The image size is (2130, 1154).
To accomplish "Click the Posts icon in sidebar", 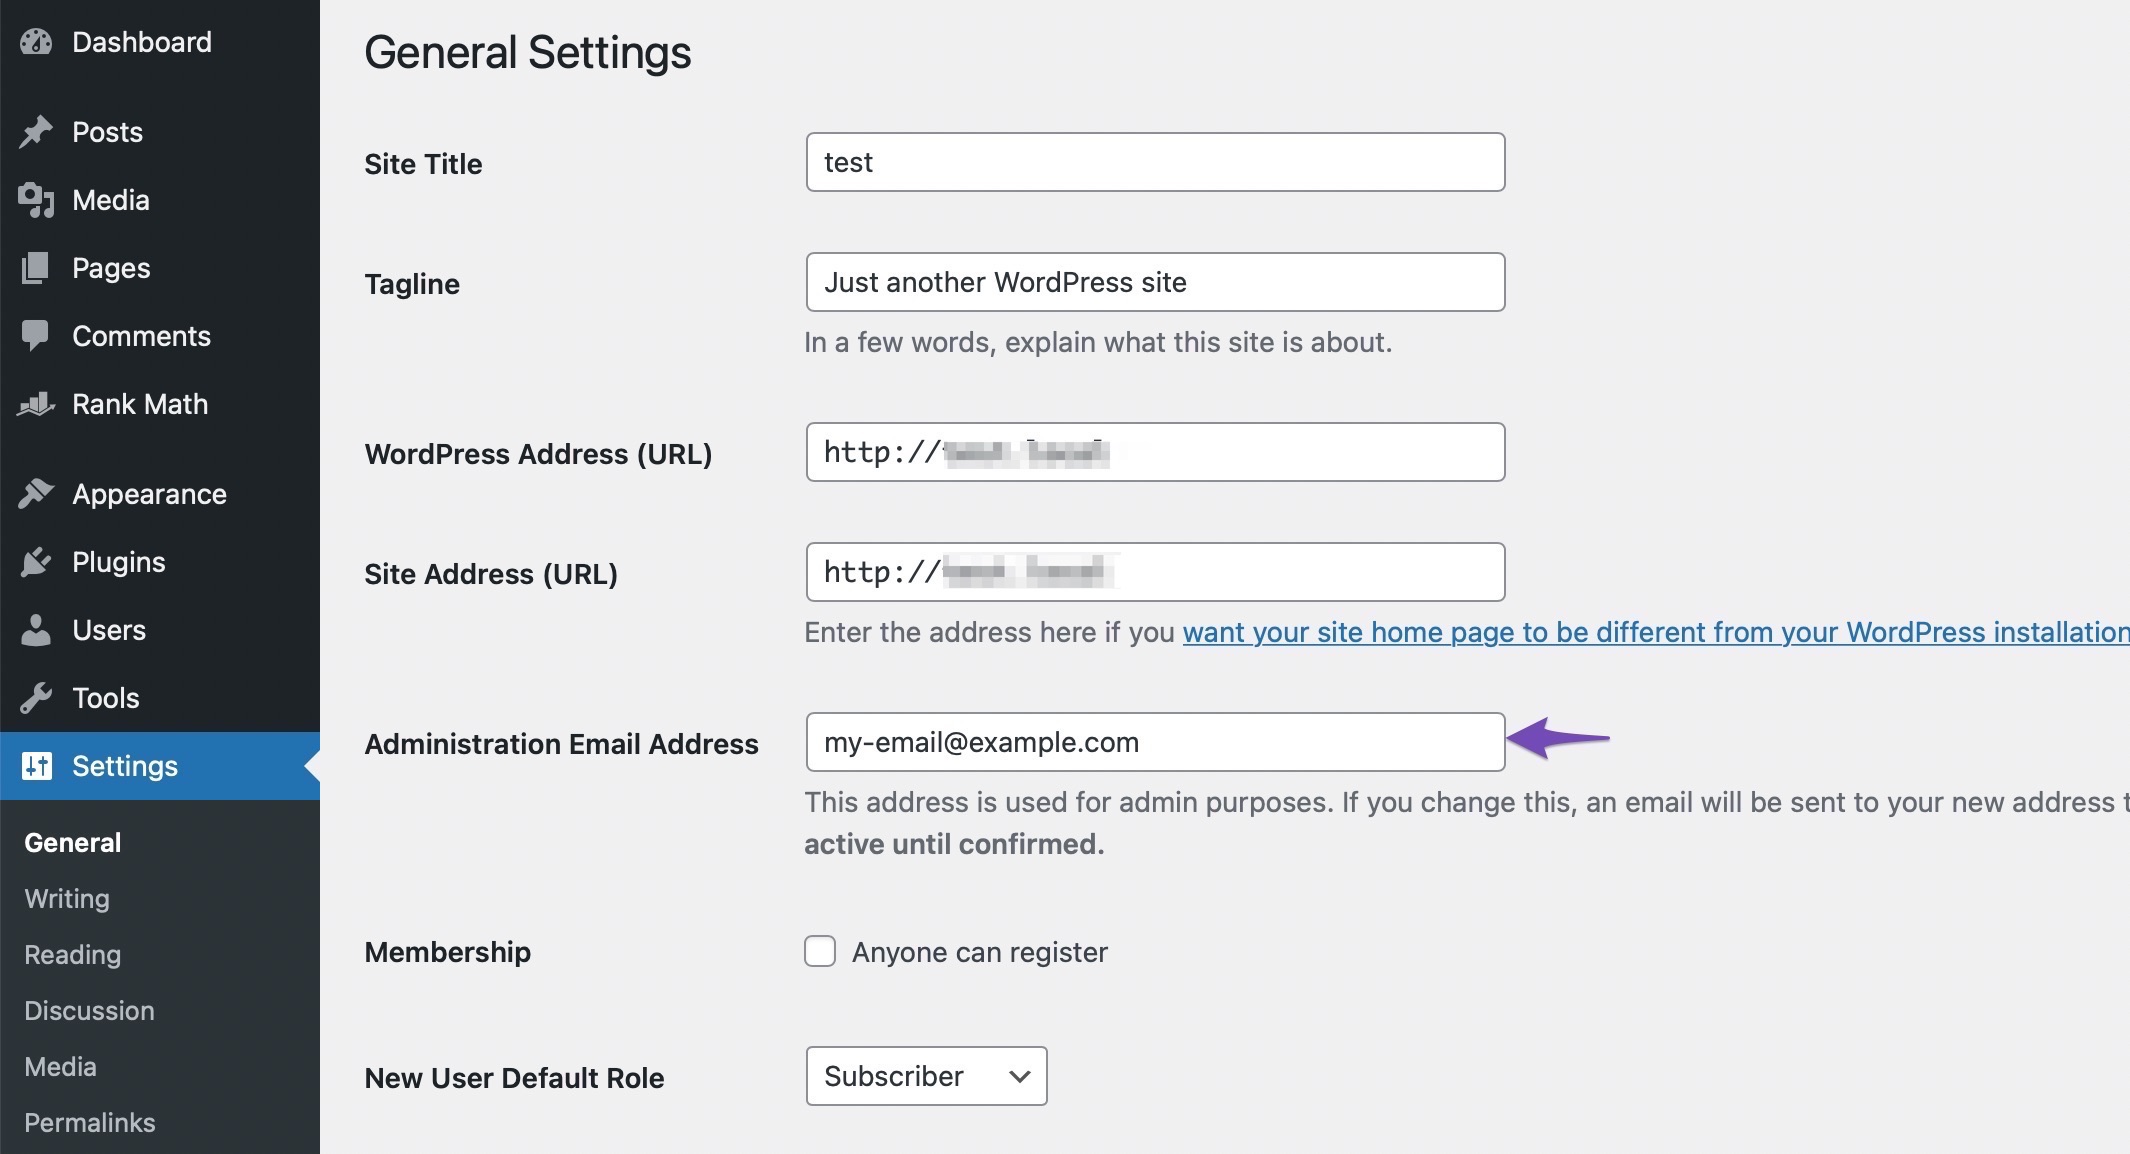I will (37, 131).
